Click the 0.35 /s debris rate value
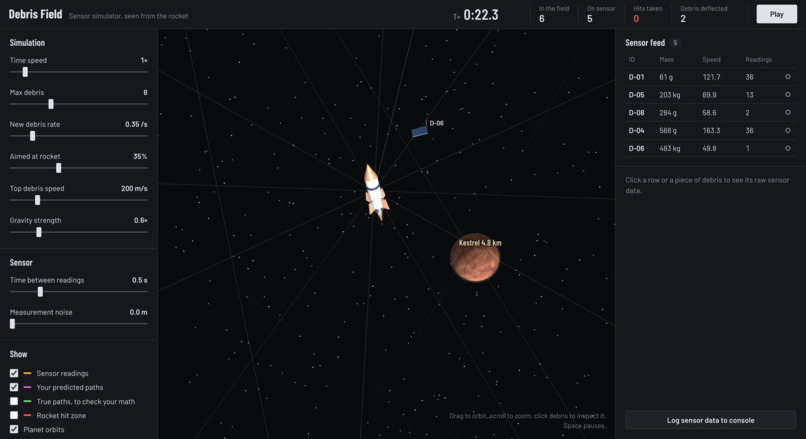 pyautogui.click(x=136, y=124)
